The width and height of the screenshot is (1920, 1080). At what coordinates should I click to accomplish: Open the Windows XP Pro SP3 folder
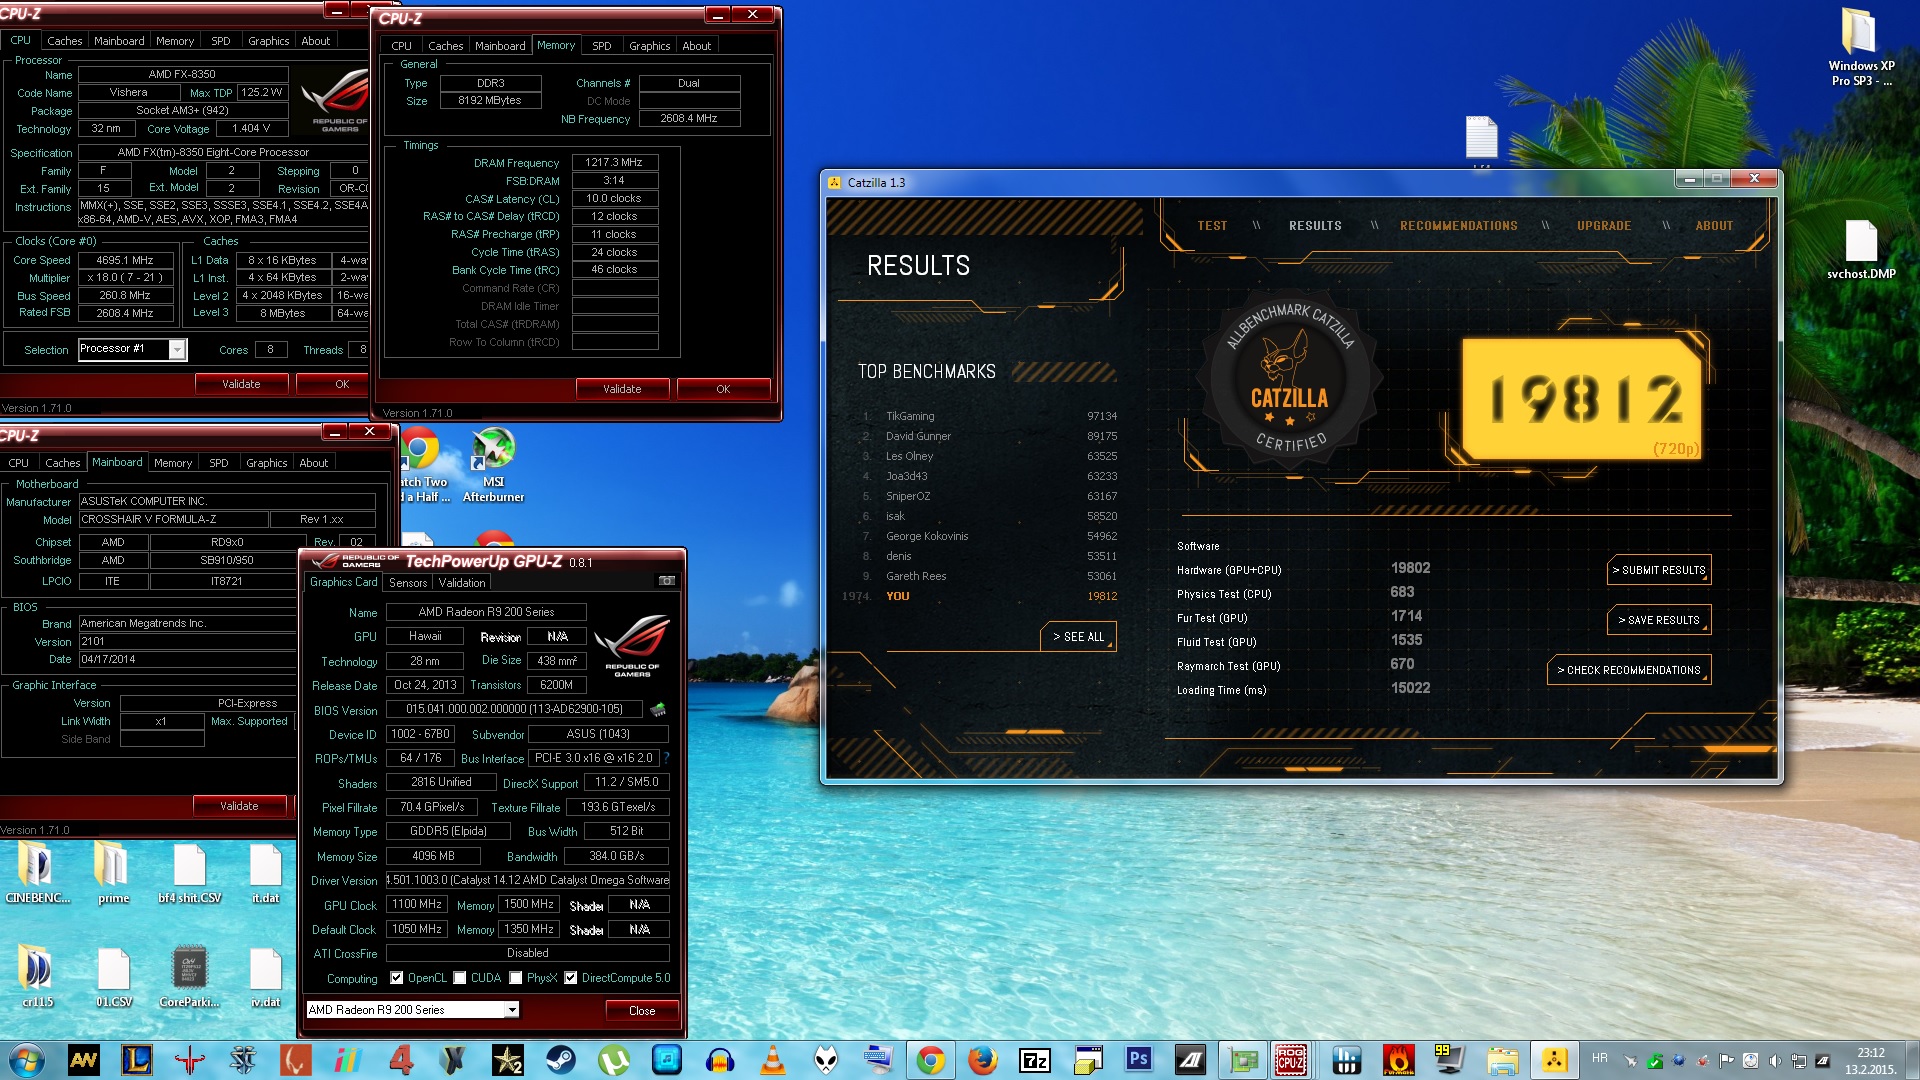(1860, 47)
